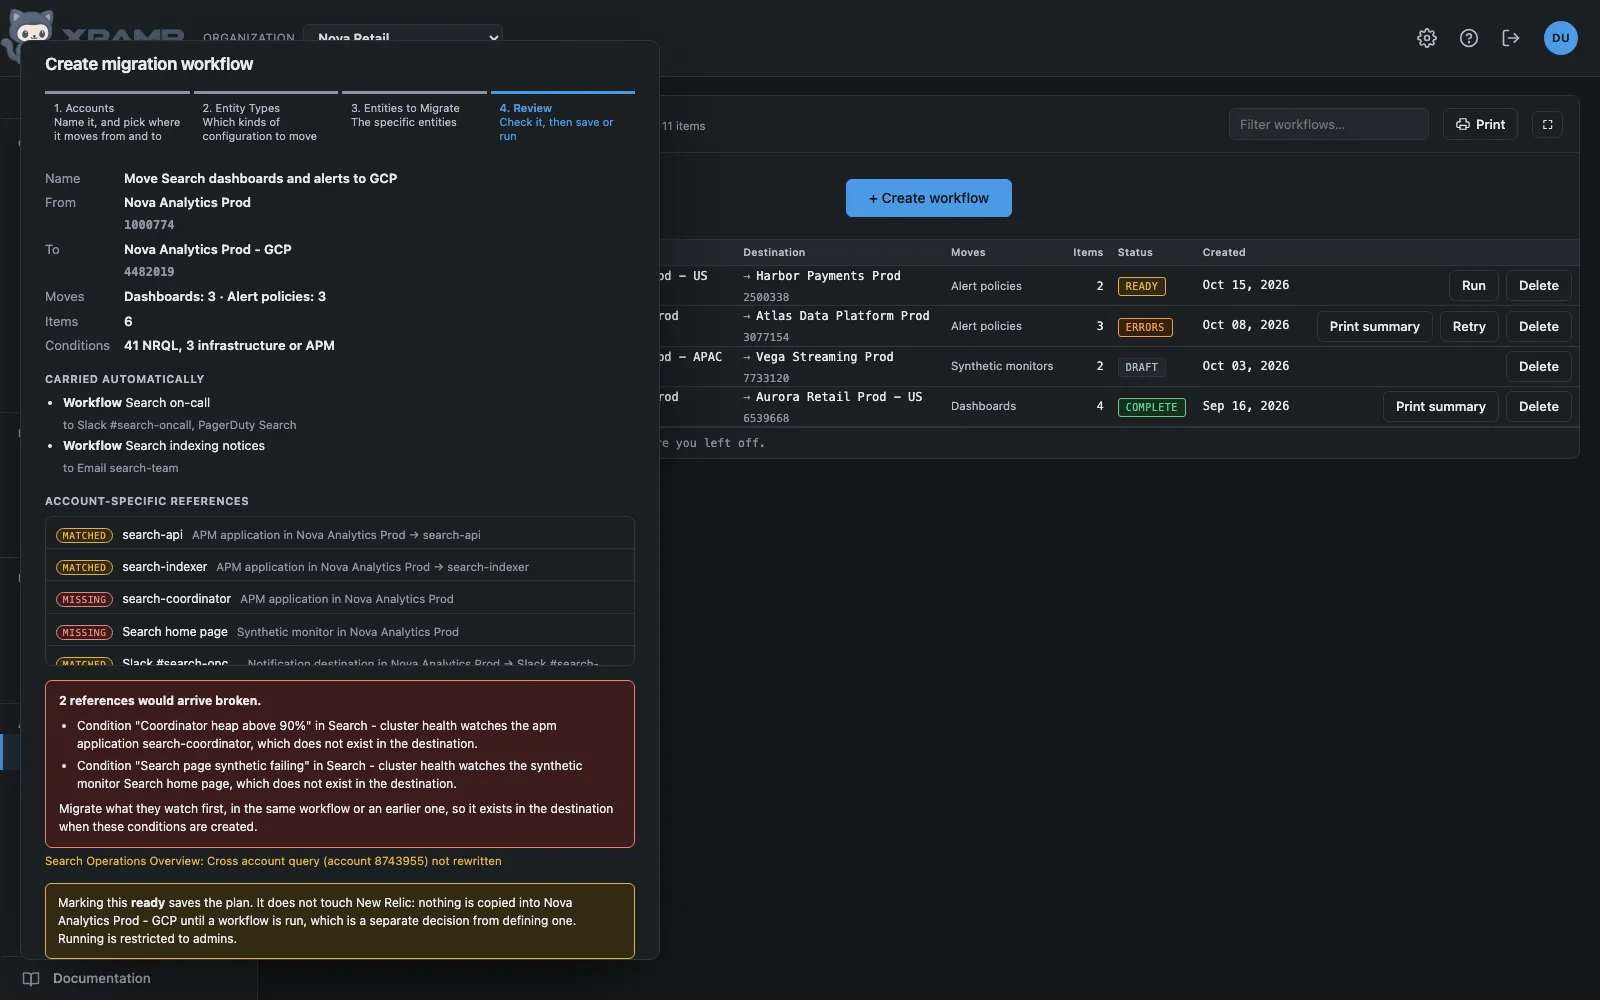The image size is (1600, 1000).
Task: Open the settings gear icon
Action: pos(1427,38)
